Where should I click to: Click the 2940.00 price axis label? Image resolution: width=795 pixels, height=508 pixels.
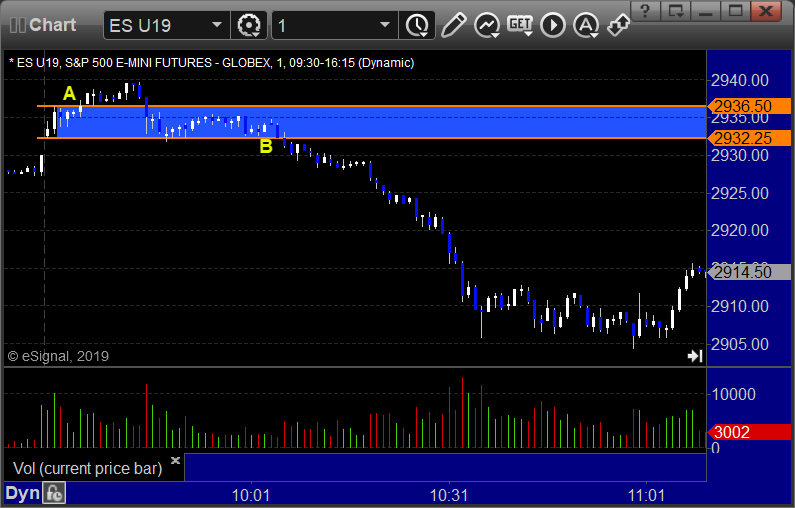740,81
